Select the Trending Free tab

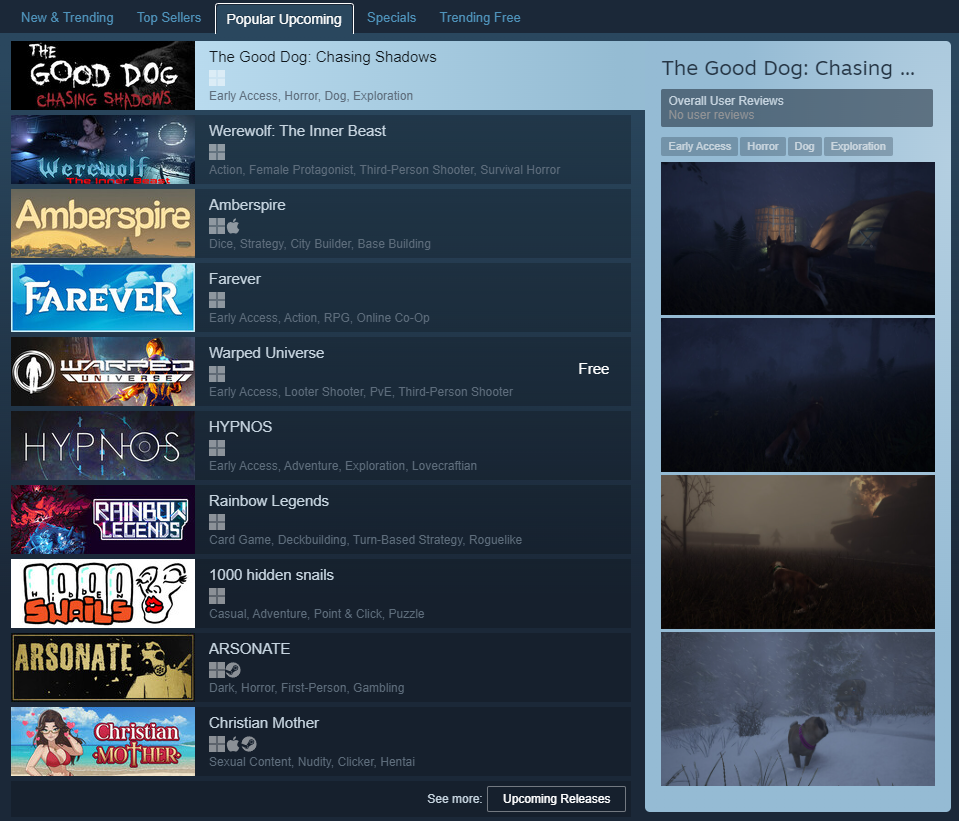tap(480, 18)
